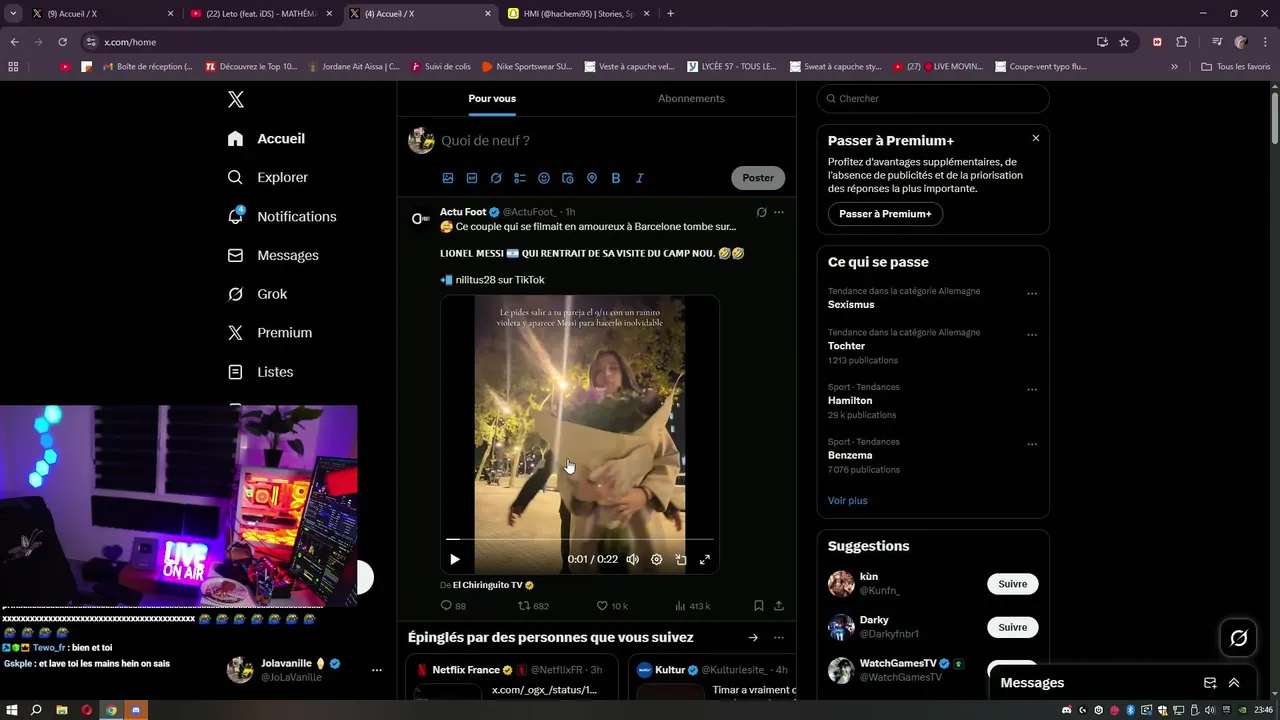
Task: Expand video to fullscreen
Action: [x=705, y=560]
